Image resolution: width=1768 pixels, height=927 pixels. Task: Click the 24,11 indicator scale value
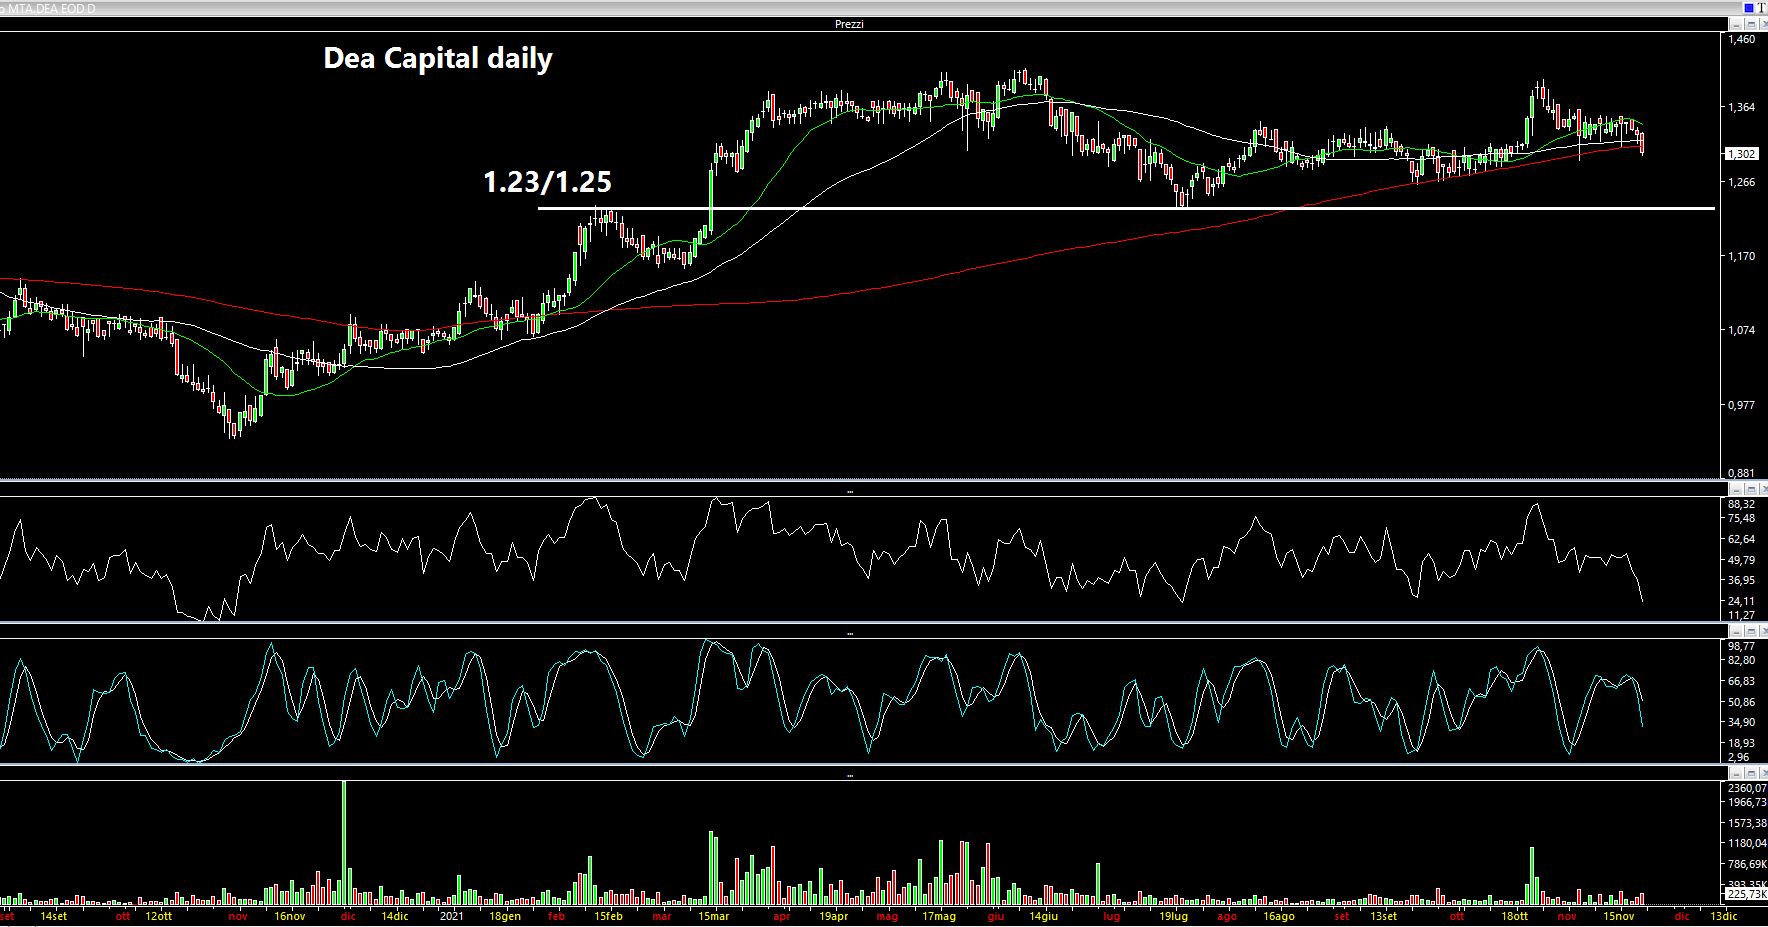1743,601
